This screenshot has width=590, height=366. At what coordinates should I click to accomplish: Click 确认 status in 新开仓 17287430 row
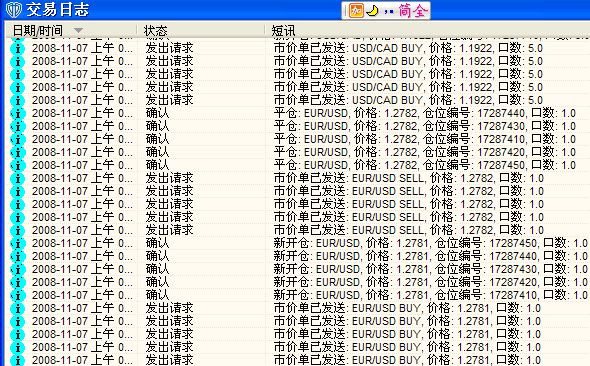click(x=157, y=269)
